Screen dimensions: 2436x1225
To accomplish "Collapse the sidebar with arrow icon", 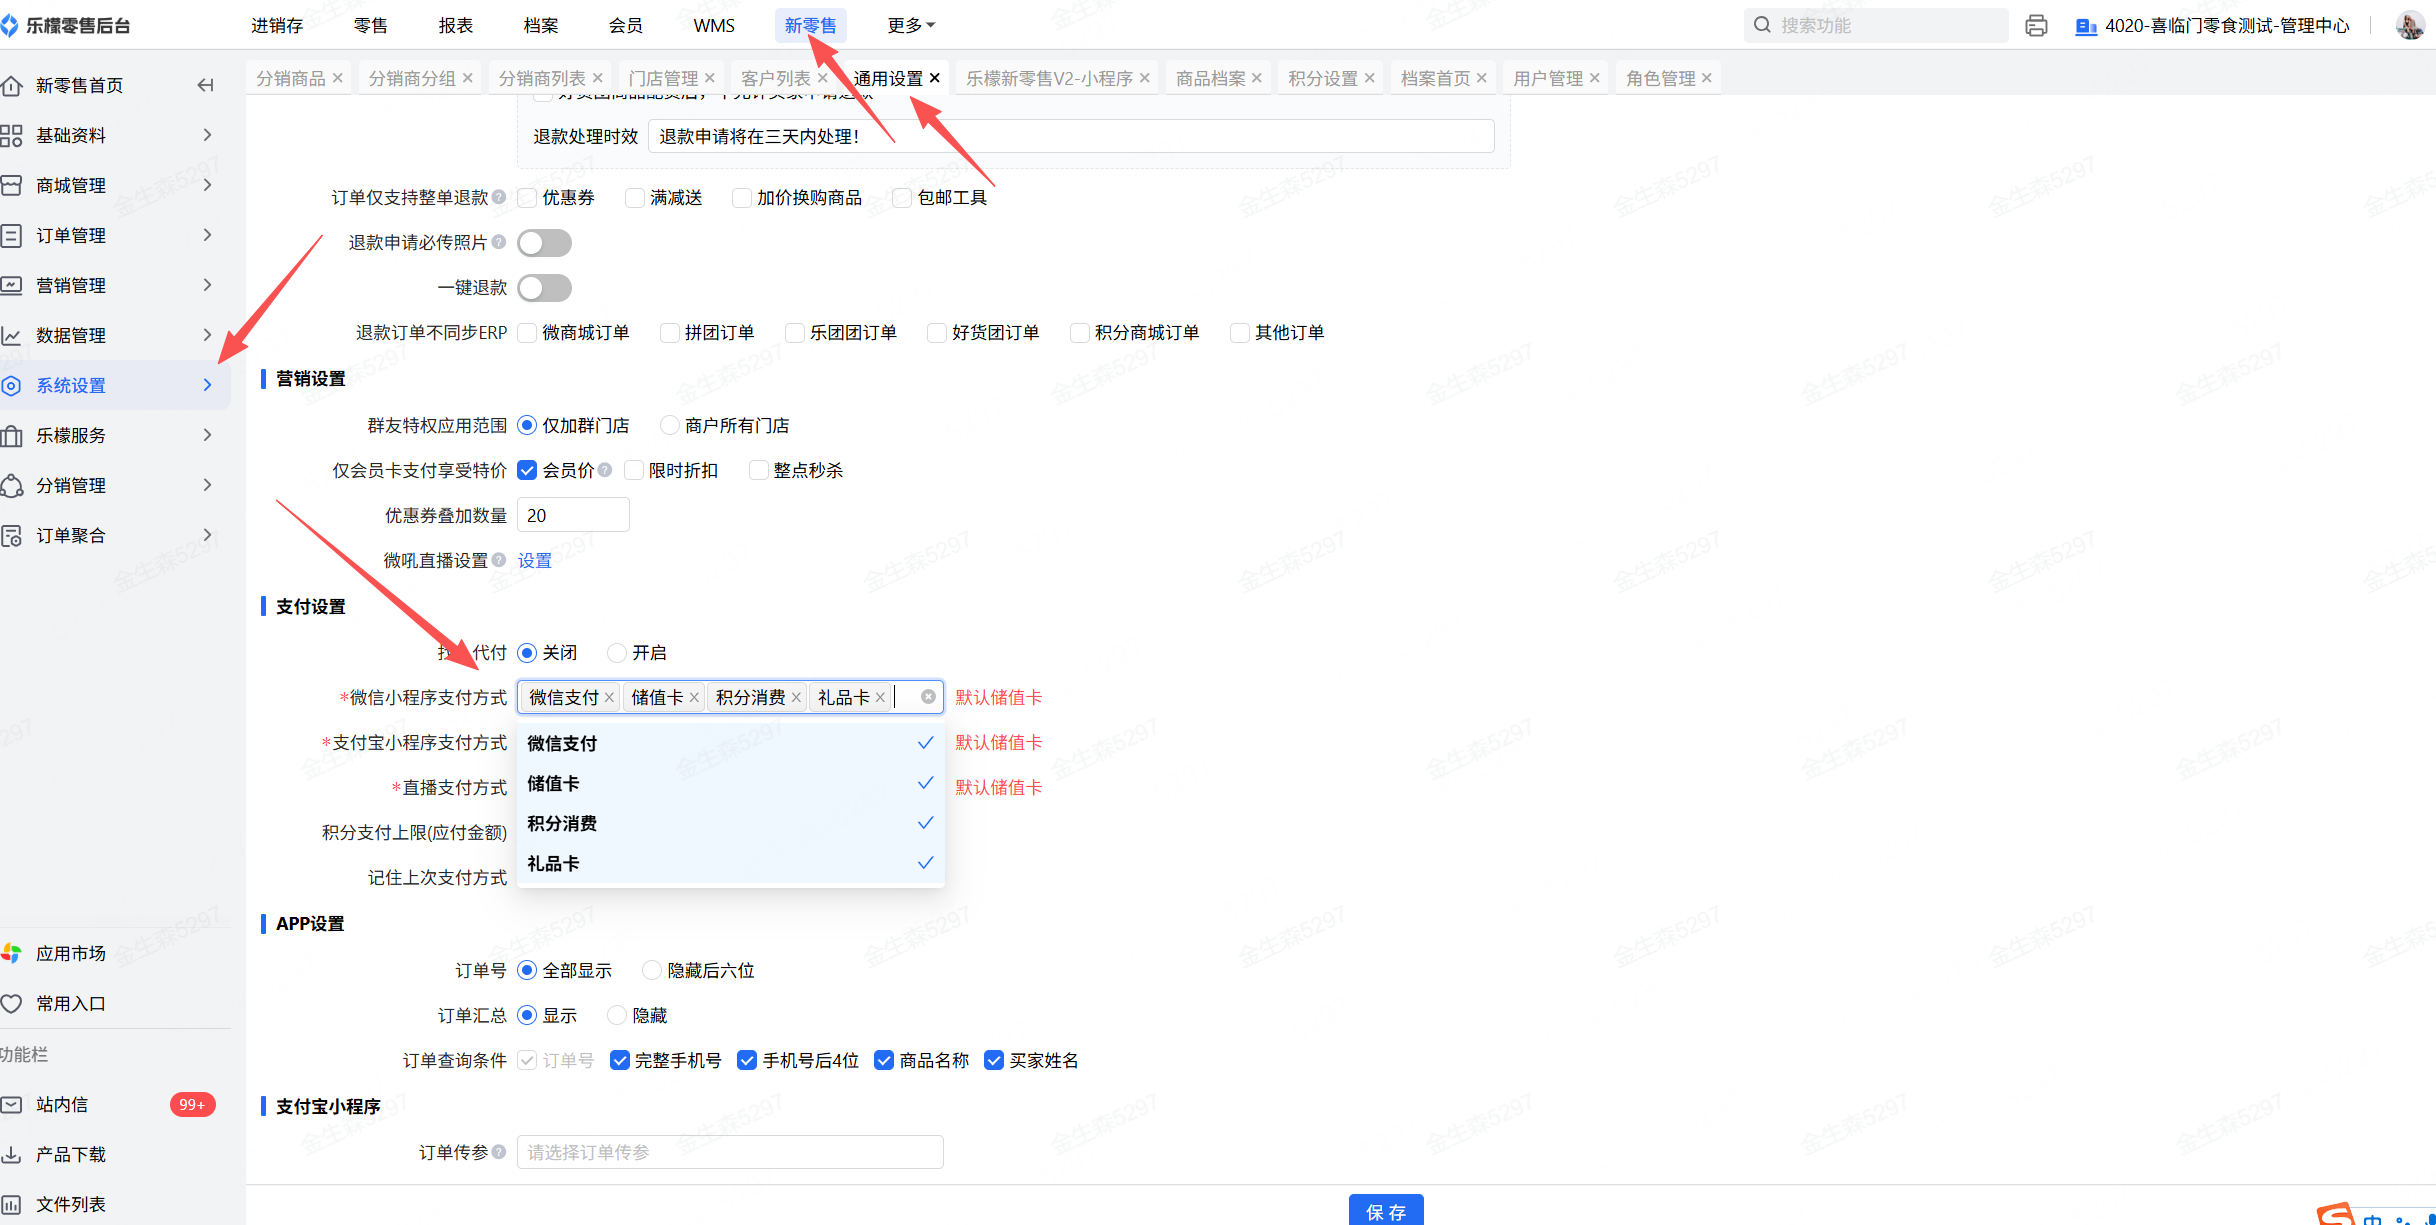I will pyautogui.click(x=206, y=85).
